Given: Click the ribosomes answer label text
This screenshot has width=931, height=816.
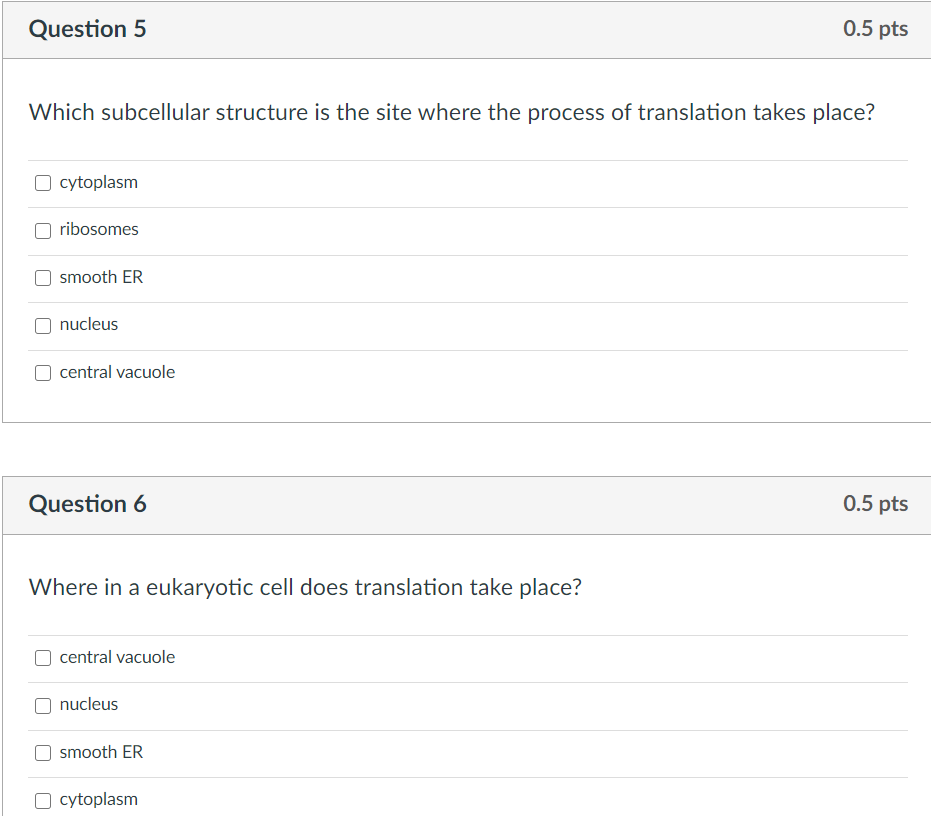Looking at the screenshot, I should [99, 229].
